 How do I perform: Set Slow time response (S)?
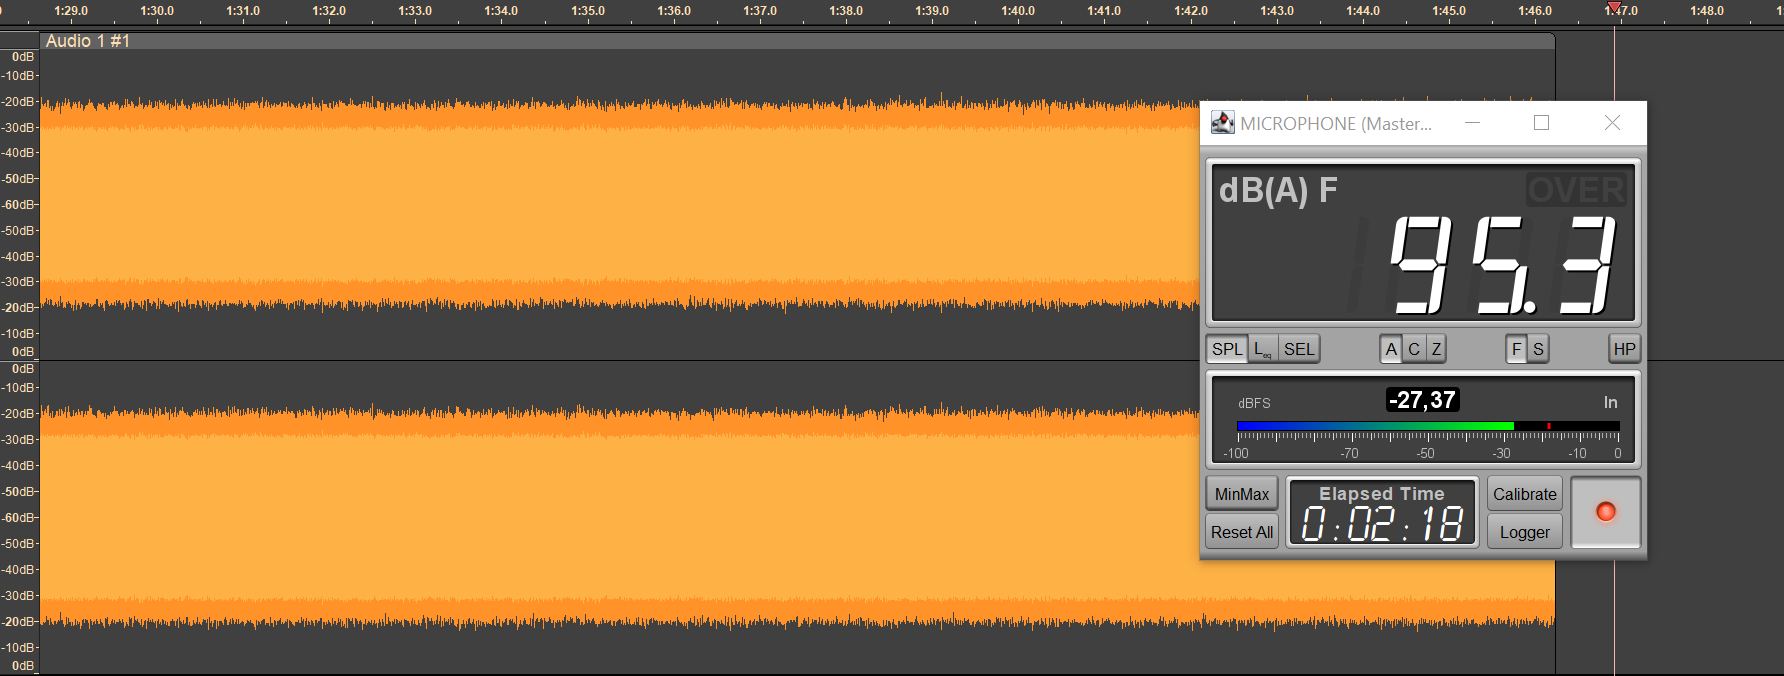(1538, 349)
